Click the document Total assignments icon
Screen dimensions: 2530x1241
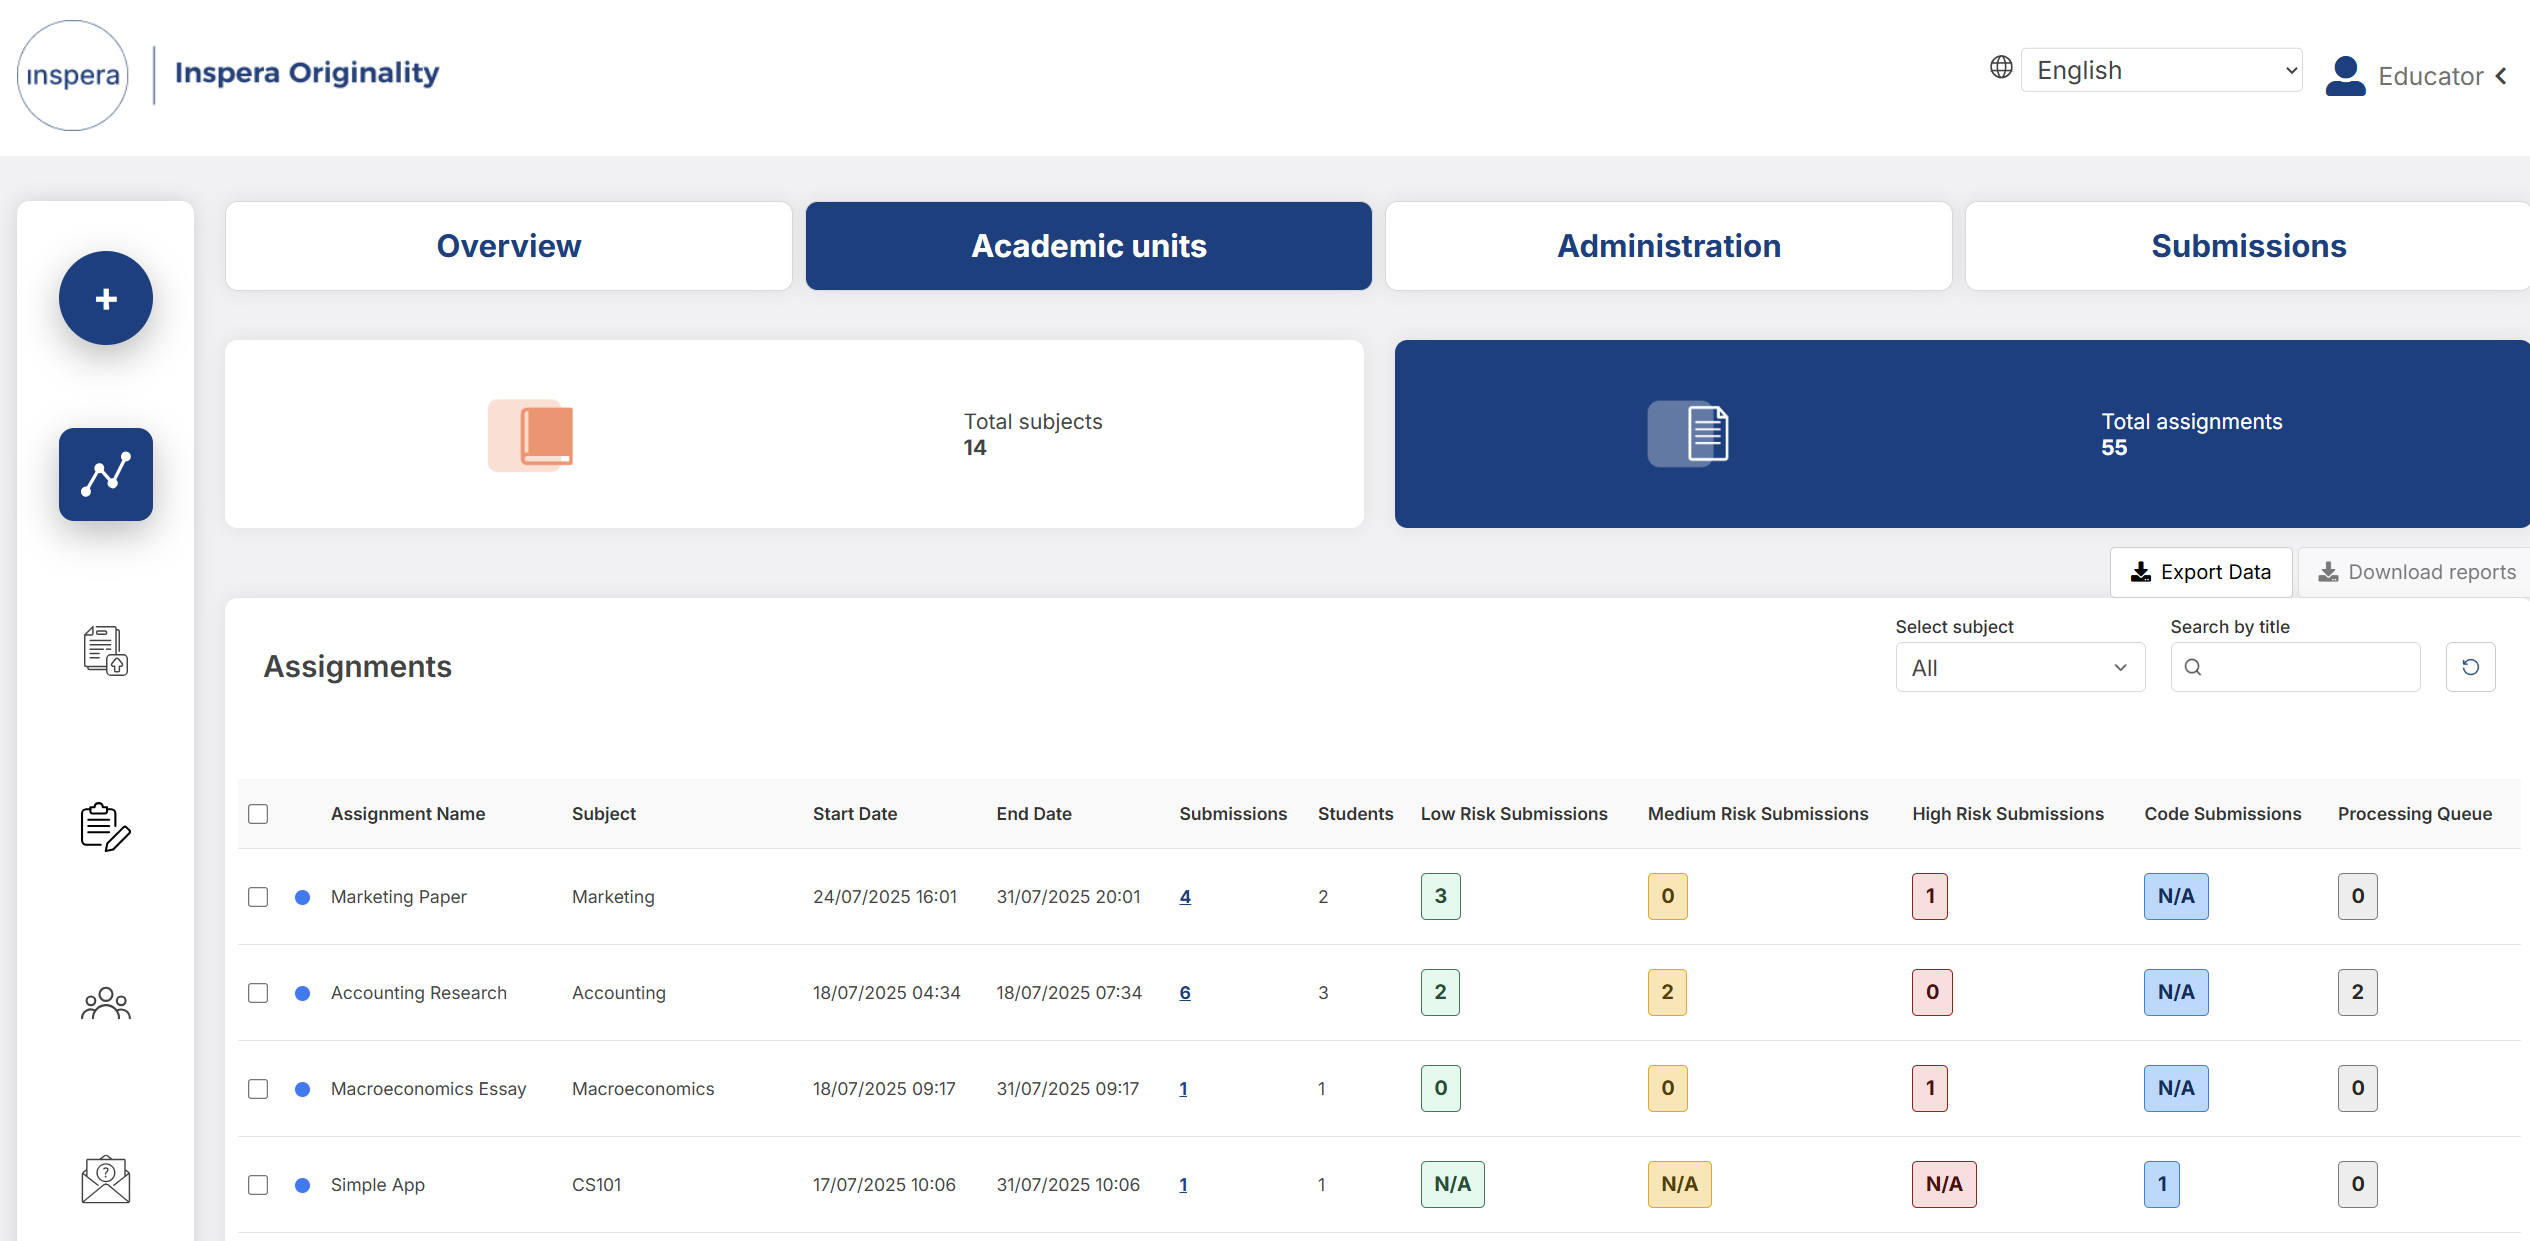click(1688, 434)
